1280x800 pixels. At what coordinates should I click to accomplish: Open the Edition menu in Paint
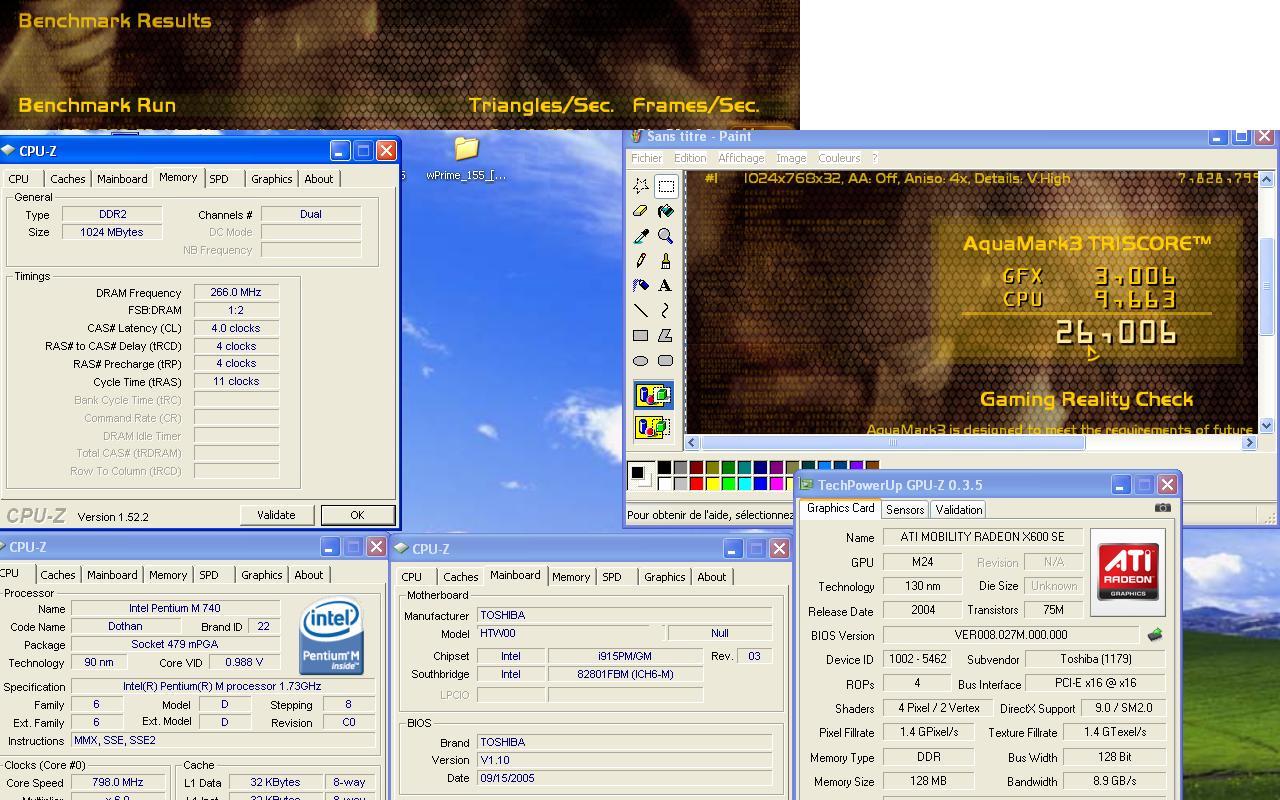tap(689, 158)
